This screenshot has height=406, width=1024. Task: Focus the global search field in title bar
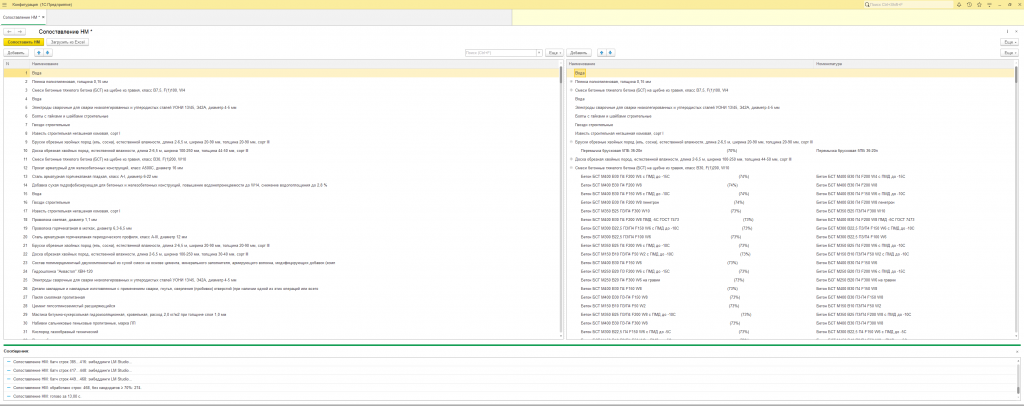(x=907, y=4)
